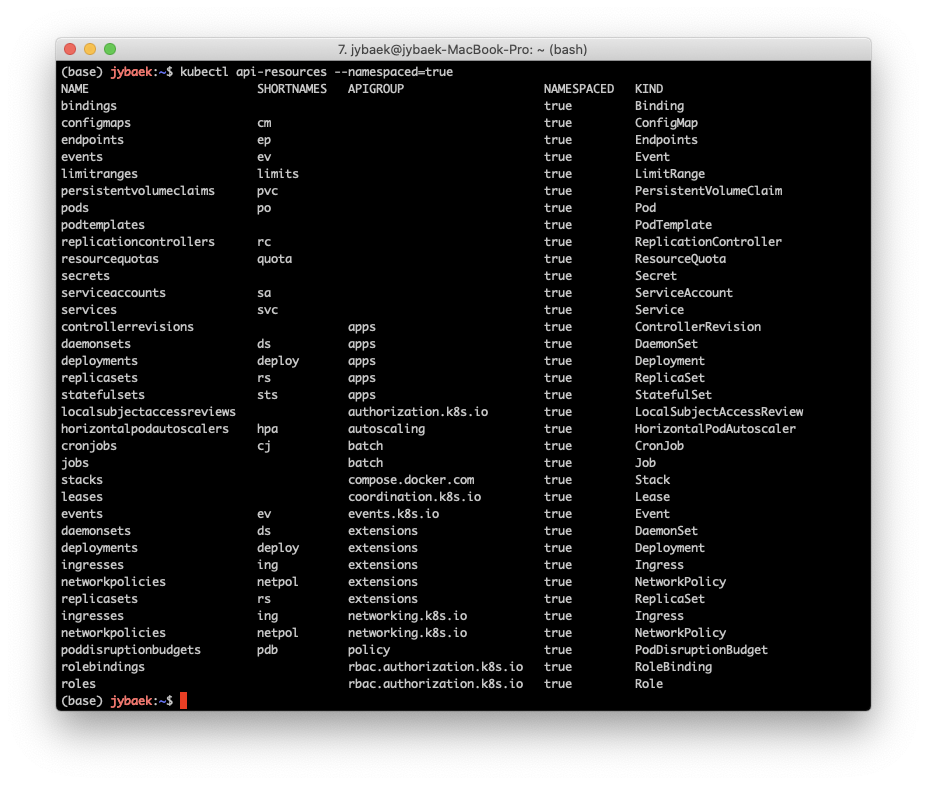Click the 'cj' shortname

point(264,446)
